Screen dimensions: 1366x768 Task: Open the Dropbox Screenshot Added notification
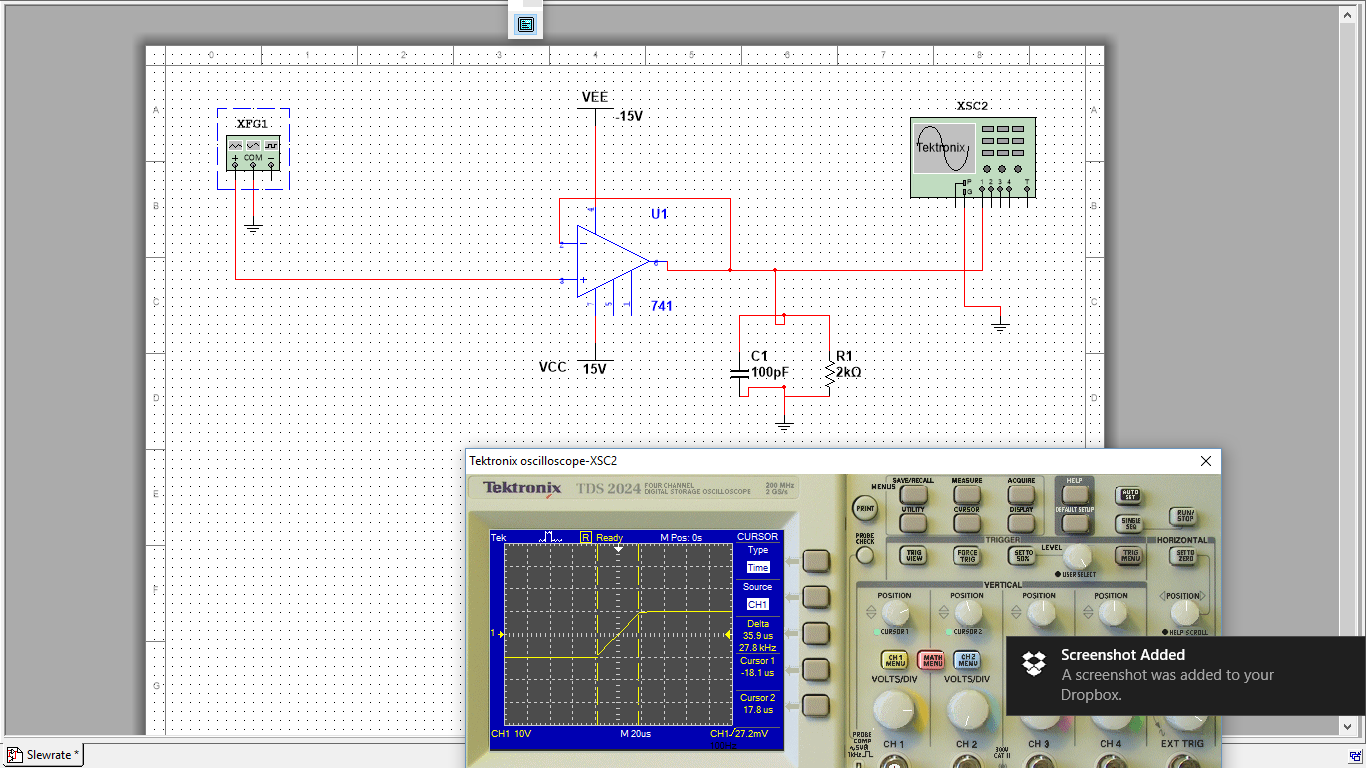(x=1185, y=676)
